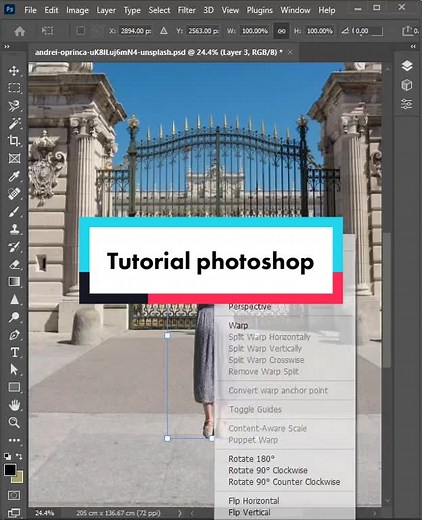Close the andrei-oprinca document tab

click(290, 52)
